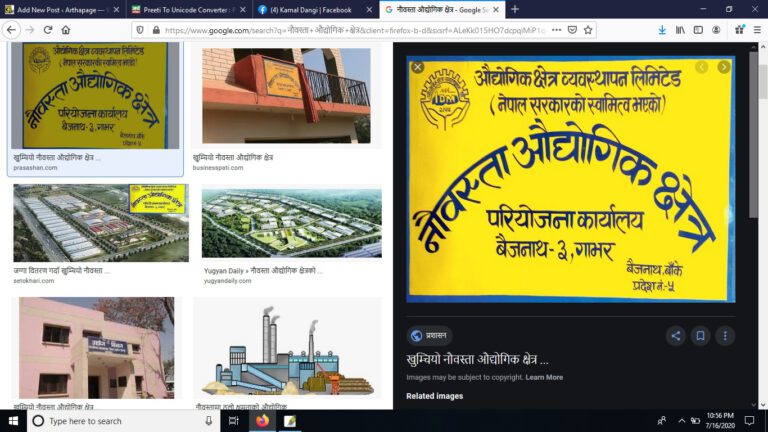Open the page actions three-dot menu
Screen dimensions: 768x432
coord(556,30)
